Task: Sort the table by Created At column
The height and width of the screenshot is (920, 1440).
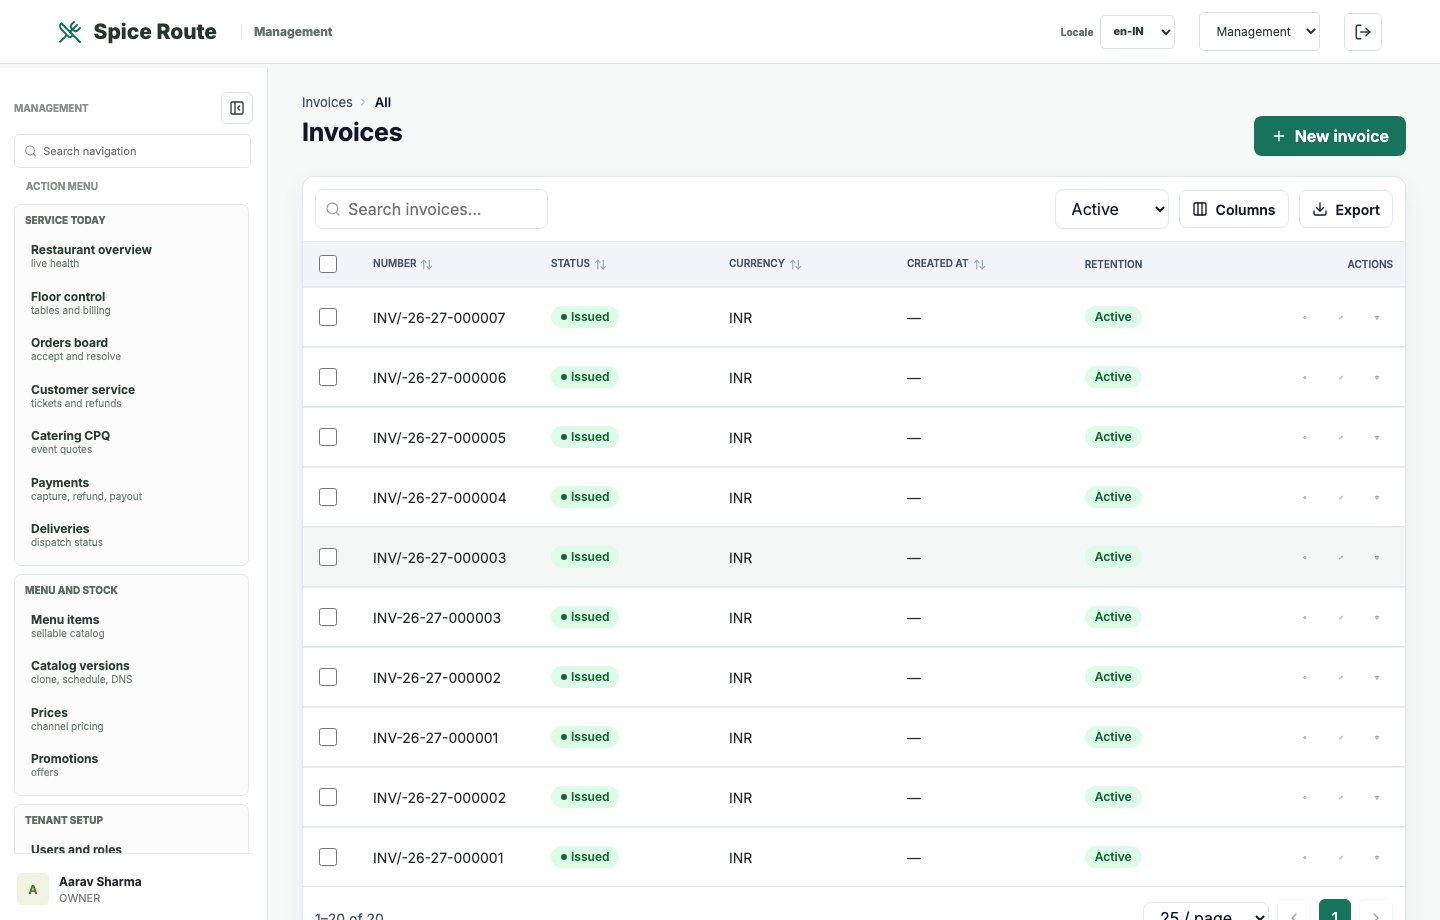Action: (x=946, y=264)
